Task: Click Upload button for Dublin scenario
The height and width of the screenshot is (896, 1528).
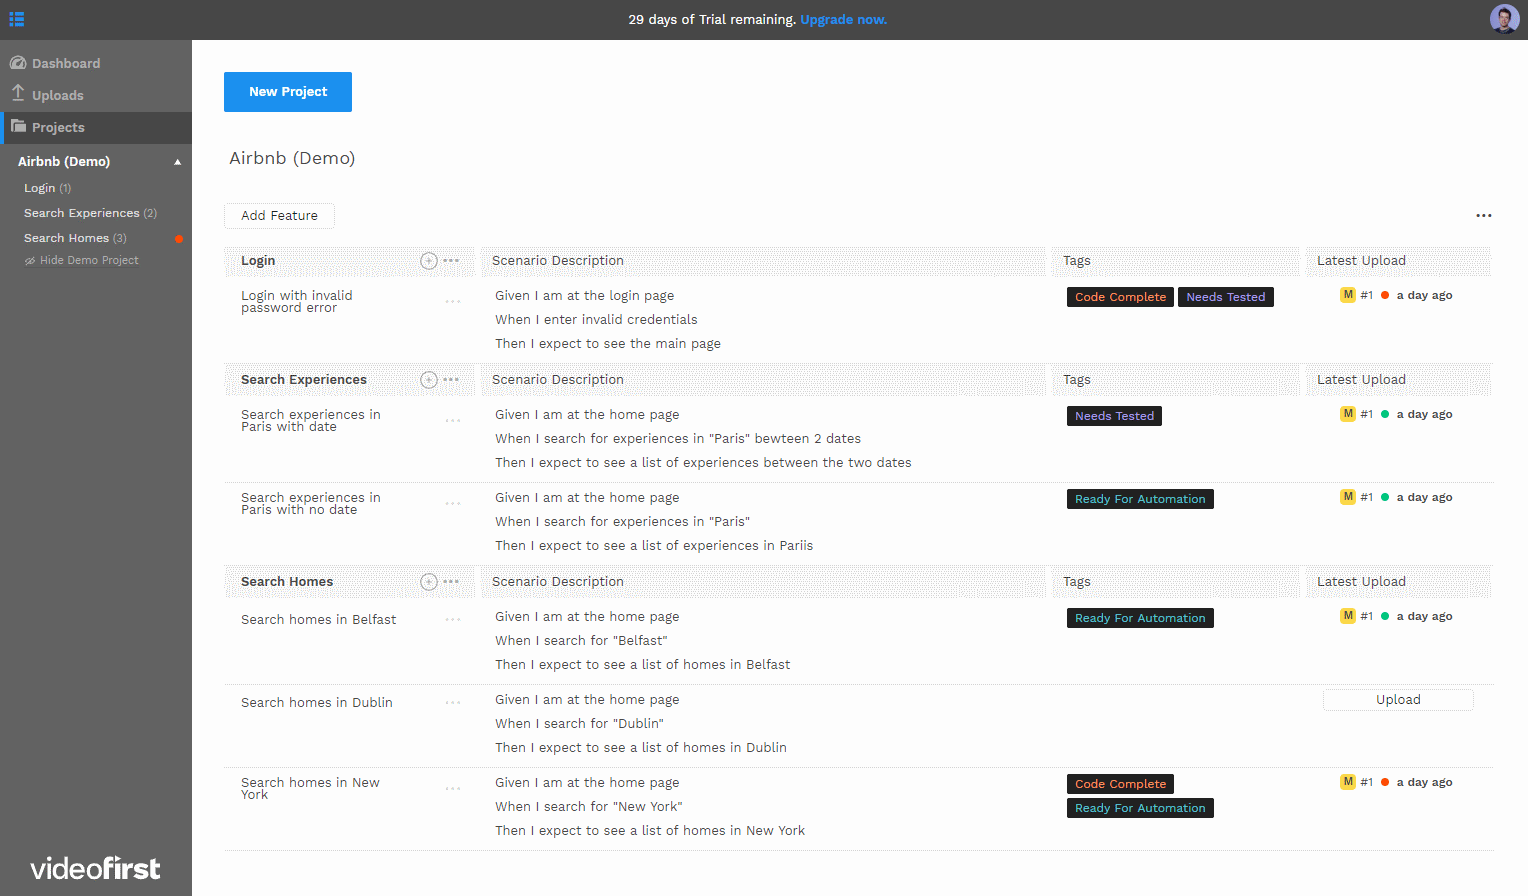Action: tap(1398, 700)
